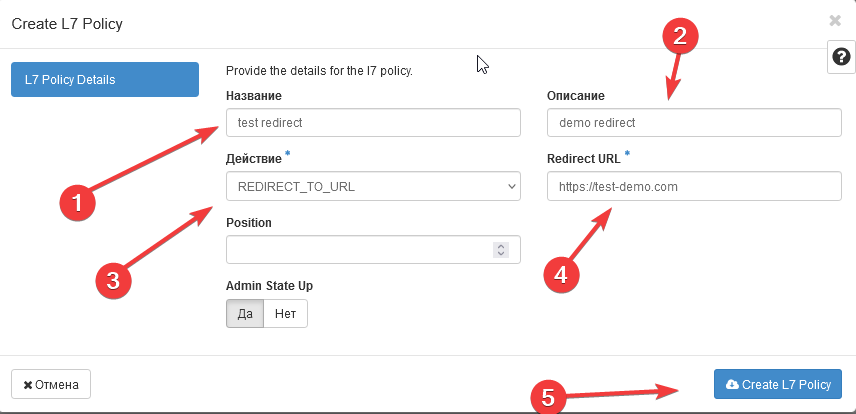Focus the Название field containing test redirect
Image resolution: width=856 pixels, height=414 pixels.
pos(373,122)
